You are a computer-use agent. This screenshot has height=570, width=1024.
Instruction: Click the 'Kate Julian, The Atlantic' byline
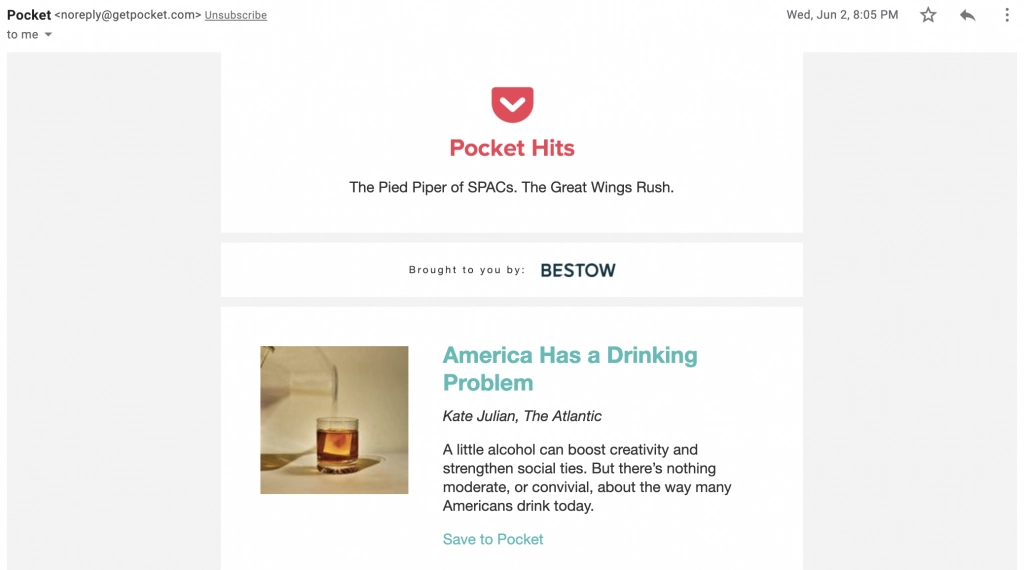522,416
